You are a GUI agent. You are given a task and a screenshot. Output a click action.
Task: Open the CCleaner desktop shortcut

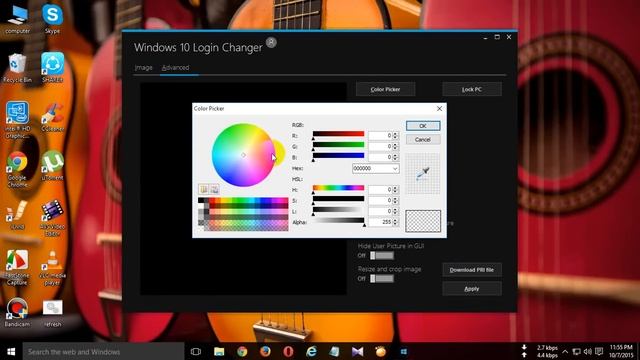click(x=52, y=117)
